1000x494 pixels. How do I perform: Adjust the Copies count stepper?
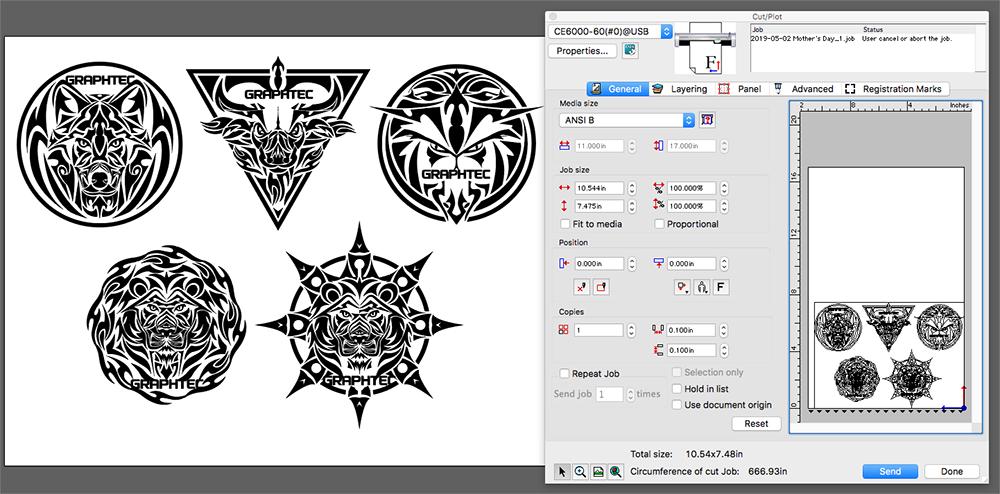[x=631, y=330]
